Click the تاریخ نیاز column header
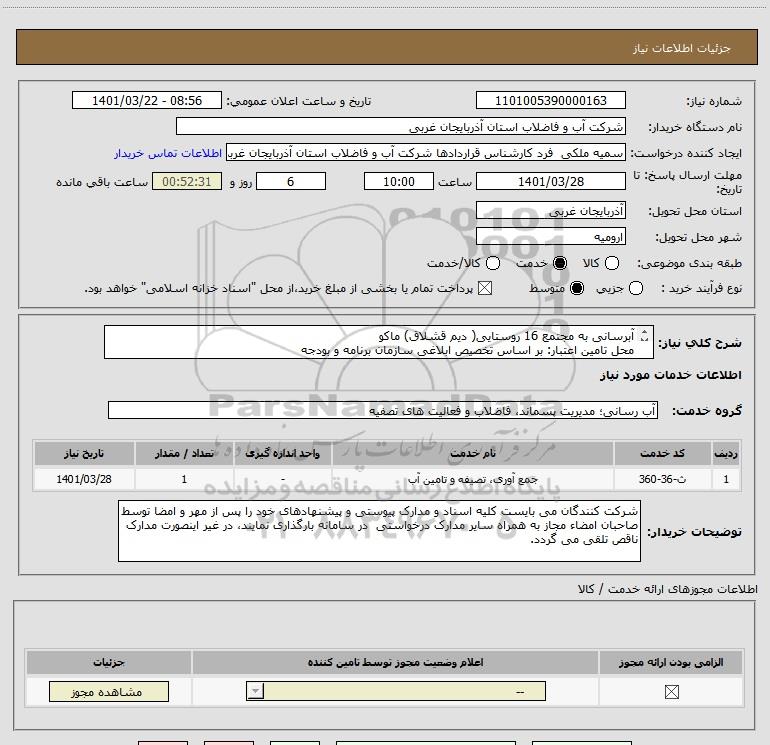The image size is (770, 745). 84,454
